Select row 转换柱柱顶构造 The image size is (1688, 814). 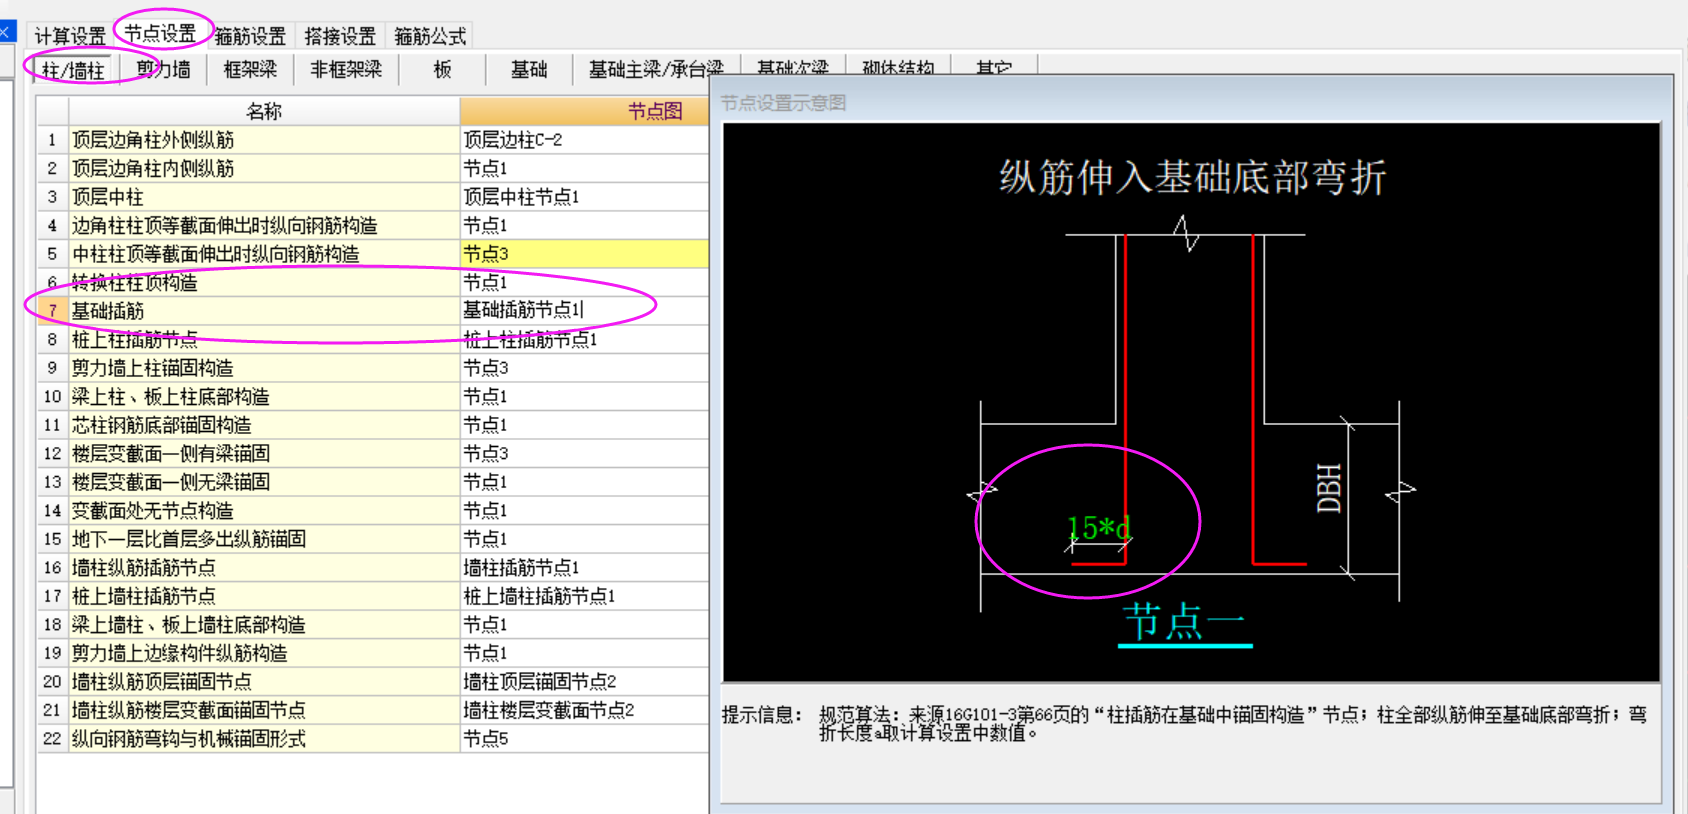(x=264, y=282)
